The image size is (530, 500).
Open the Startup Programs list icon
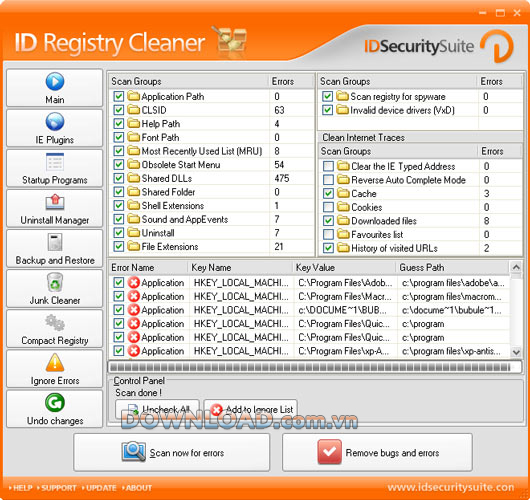[55, 162]
